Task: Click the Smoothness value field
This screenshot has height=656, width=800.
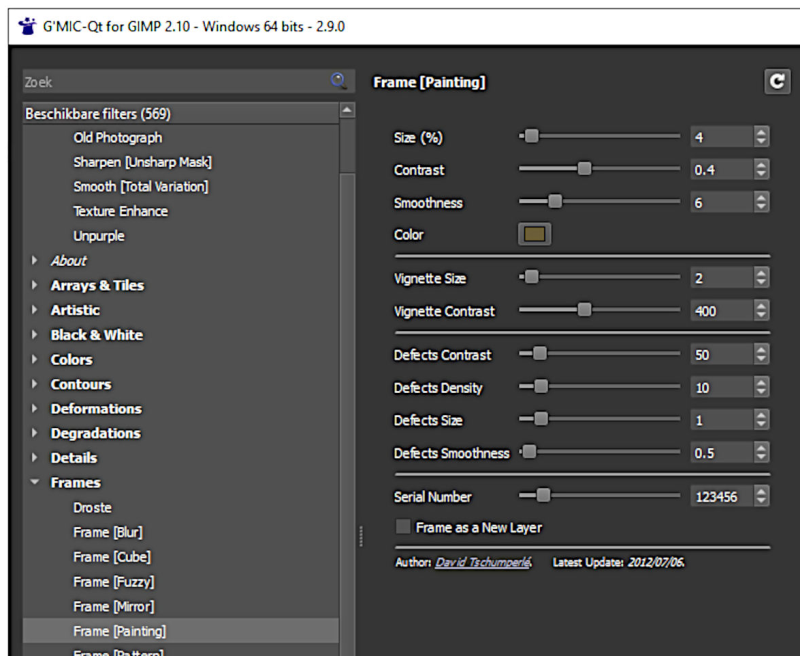Action: [722, 202]
